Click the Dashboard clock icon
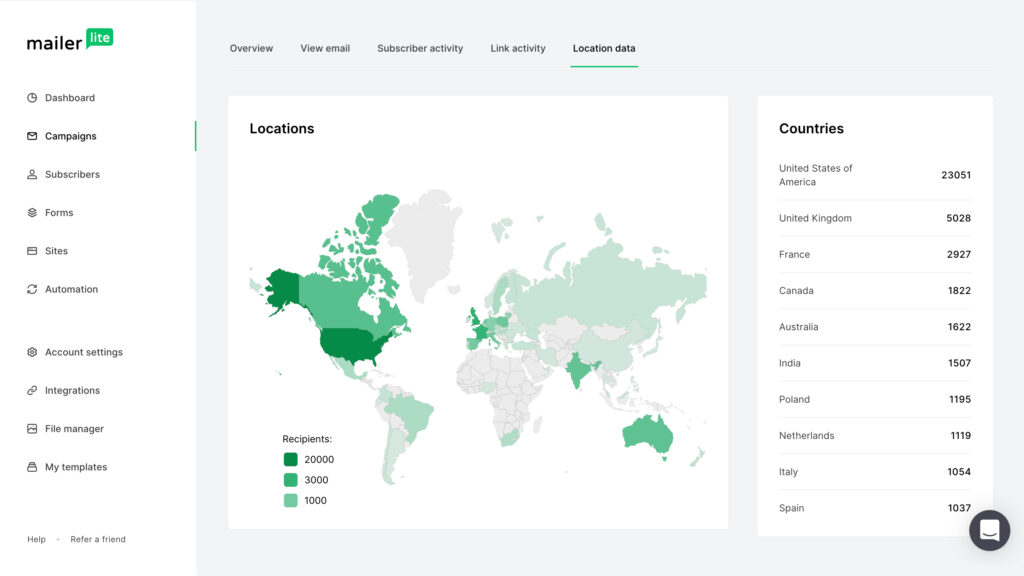The height and width of the screenshot is (576, 1024). click(32, 98)
